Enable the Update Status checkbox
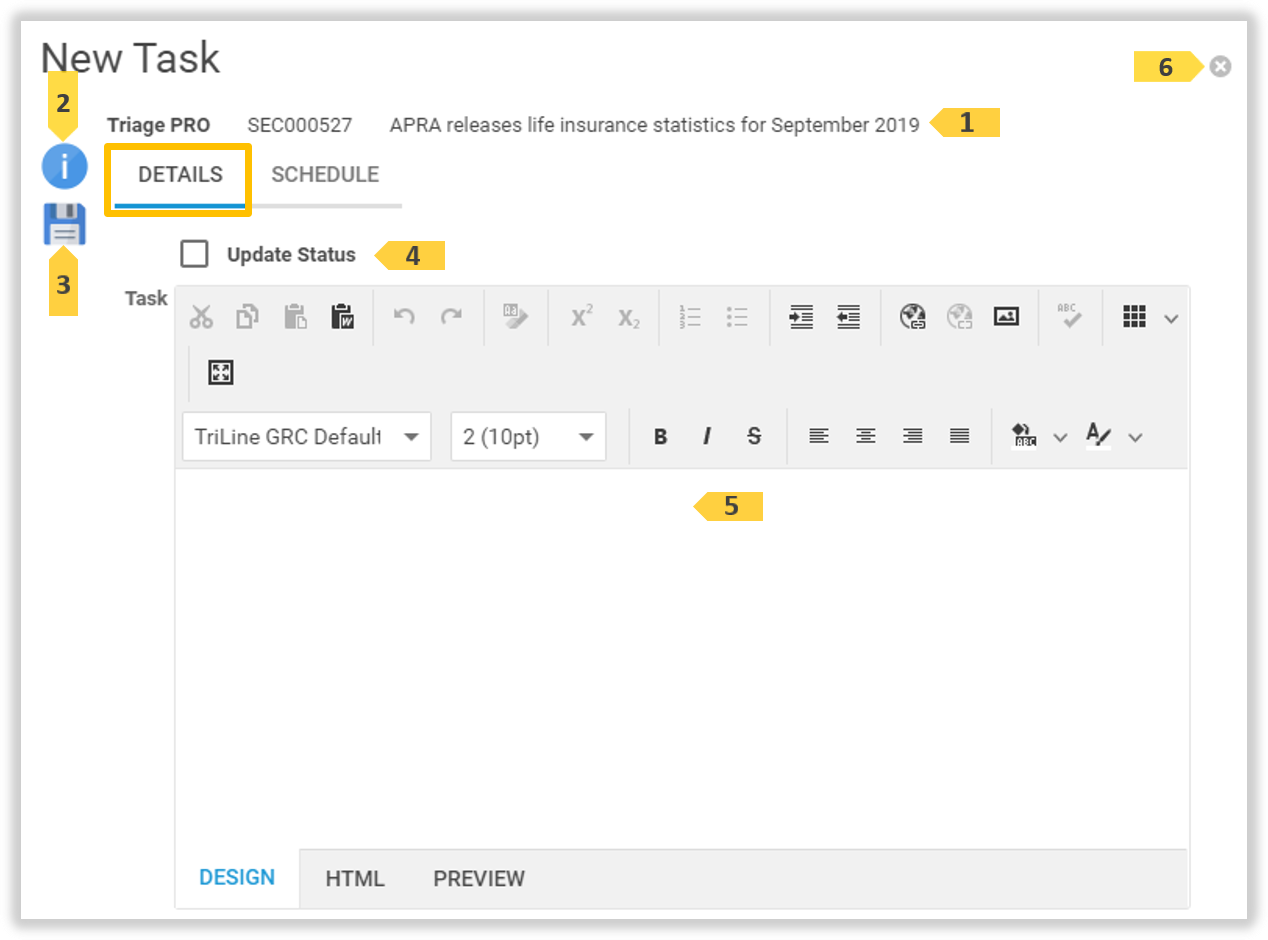Screen dimensions: 1268x940 (x=194, y=254)
